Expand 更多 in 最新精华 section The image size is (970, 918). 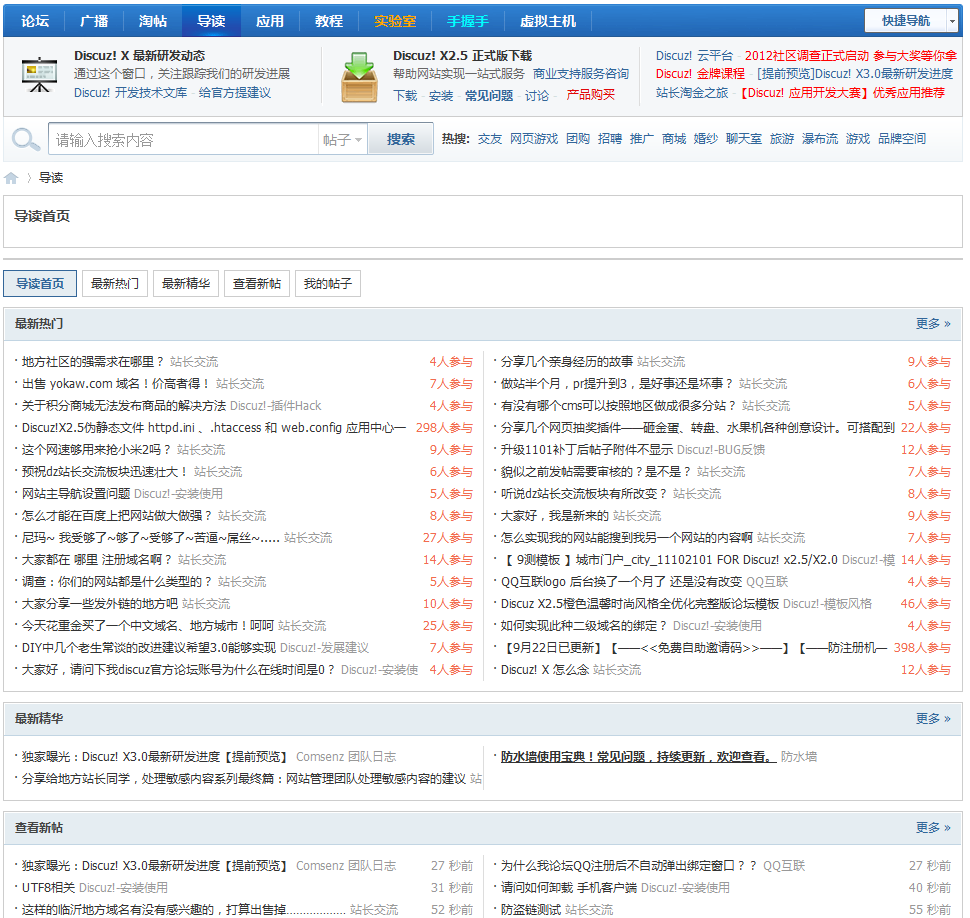[932, 719]
